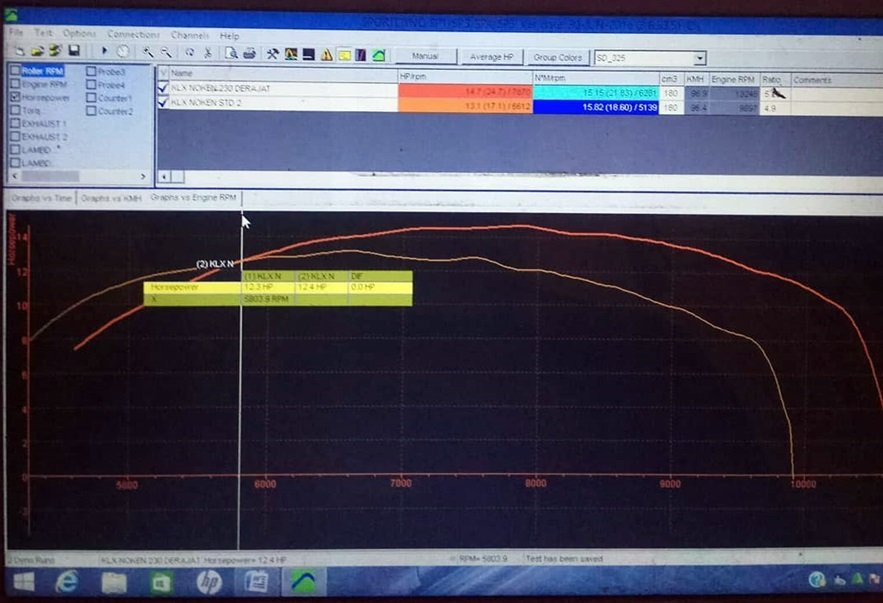This screenshot has width=883, height=603.
Task: Click the Print icon in toolbar
Action: (248, 53)
